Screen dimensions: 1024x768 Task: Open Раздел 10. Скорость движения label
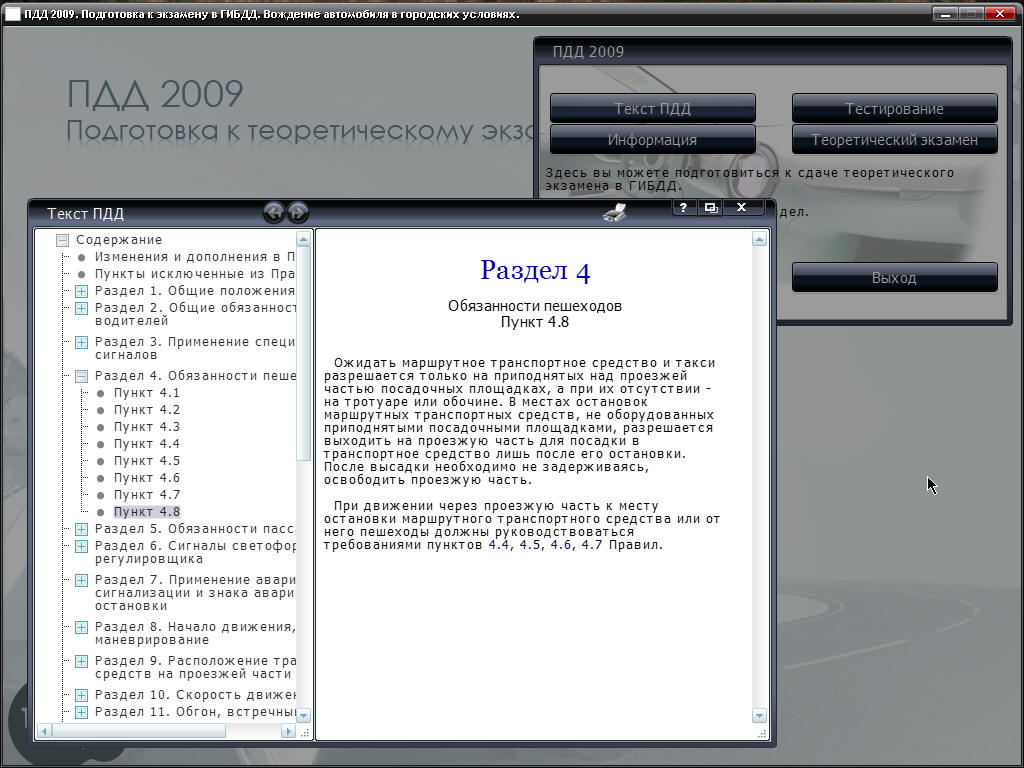[x=195, y=694]
